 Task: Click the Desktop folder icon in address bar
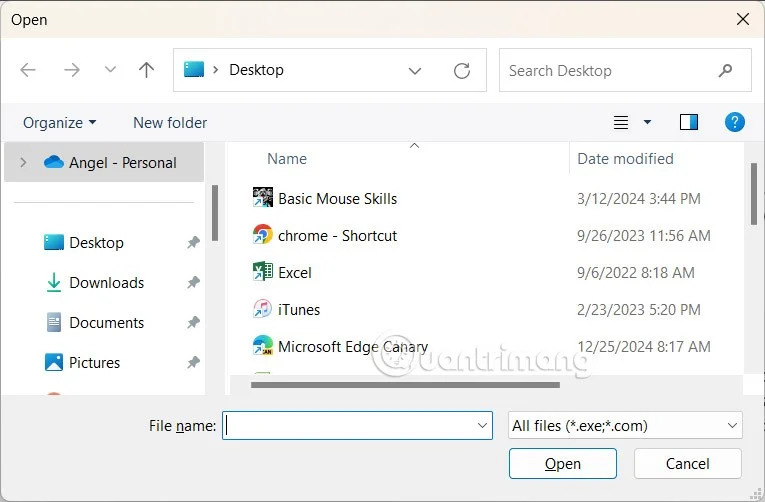click(x=194, y=70)
